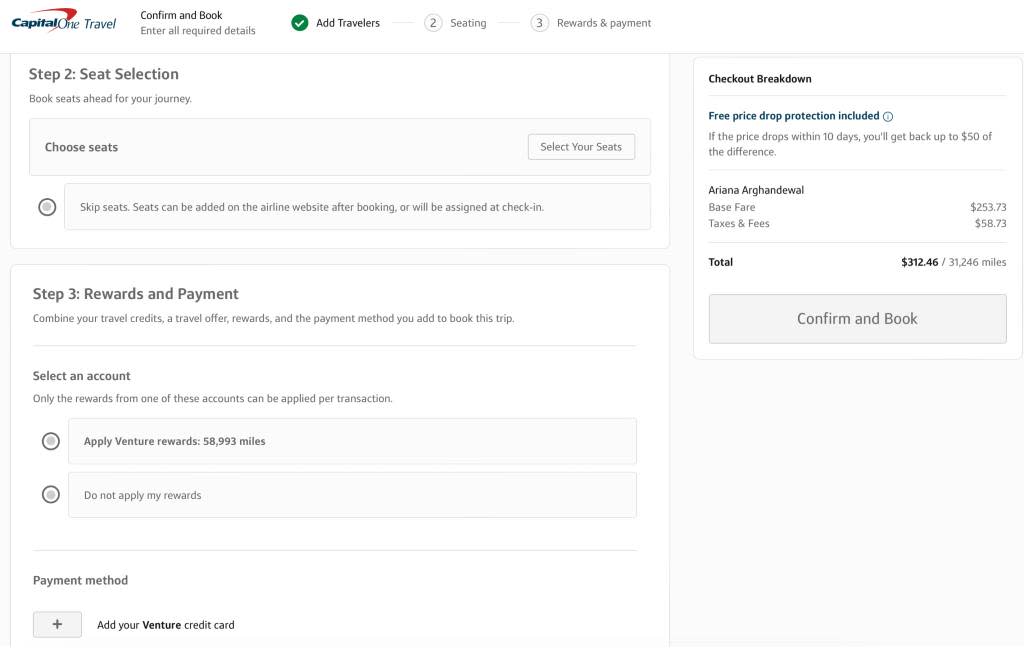The width and height of the screenshot is (1024, 648).
Task: Select Apply Venture rewards radio button
Action: coord(51,441)
